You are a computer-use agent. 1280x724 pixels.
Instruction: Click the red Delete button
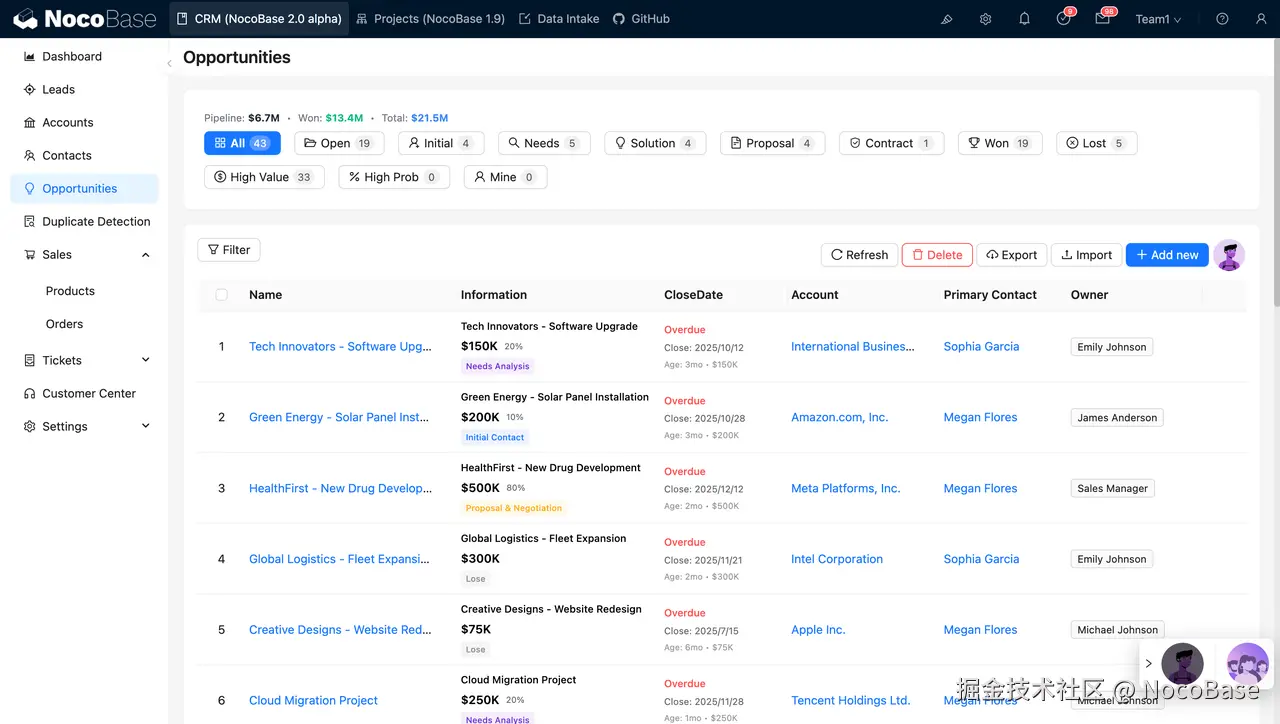point(937,255)
